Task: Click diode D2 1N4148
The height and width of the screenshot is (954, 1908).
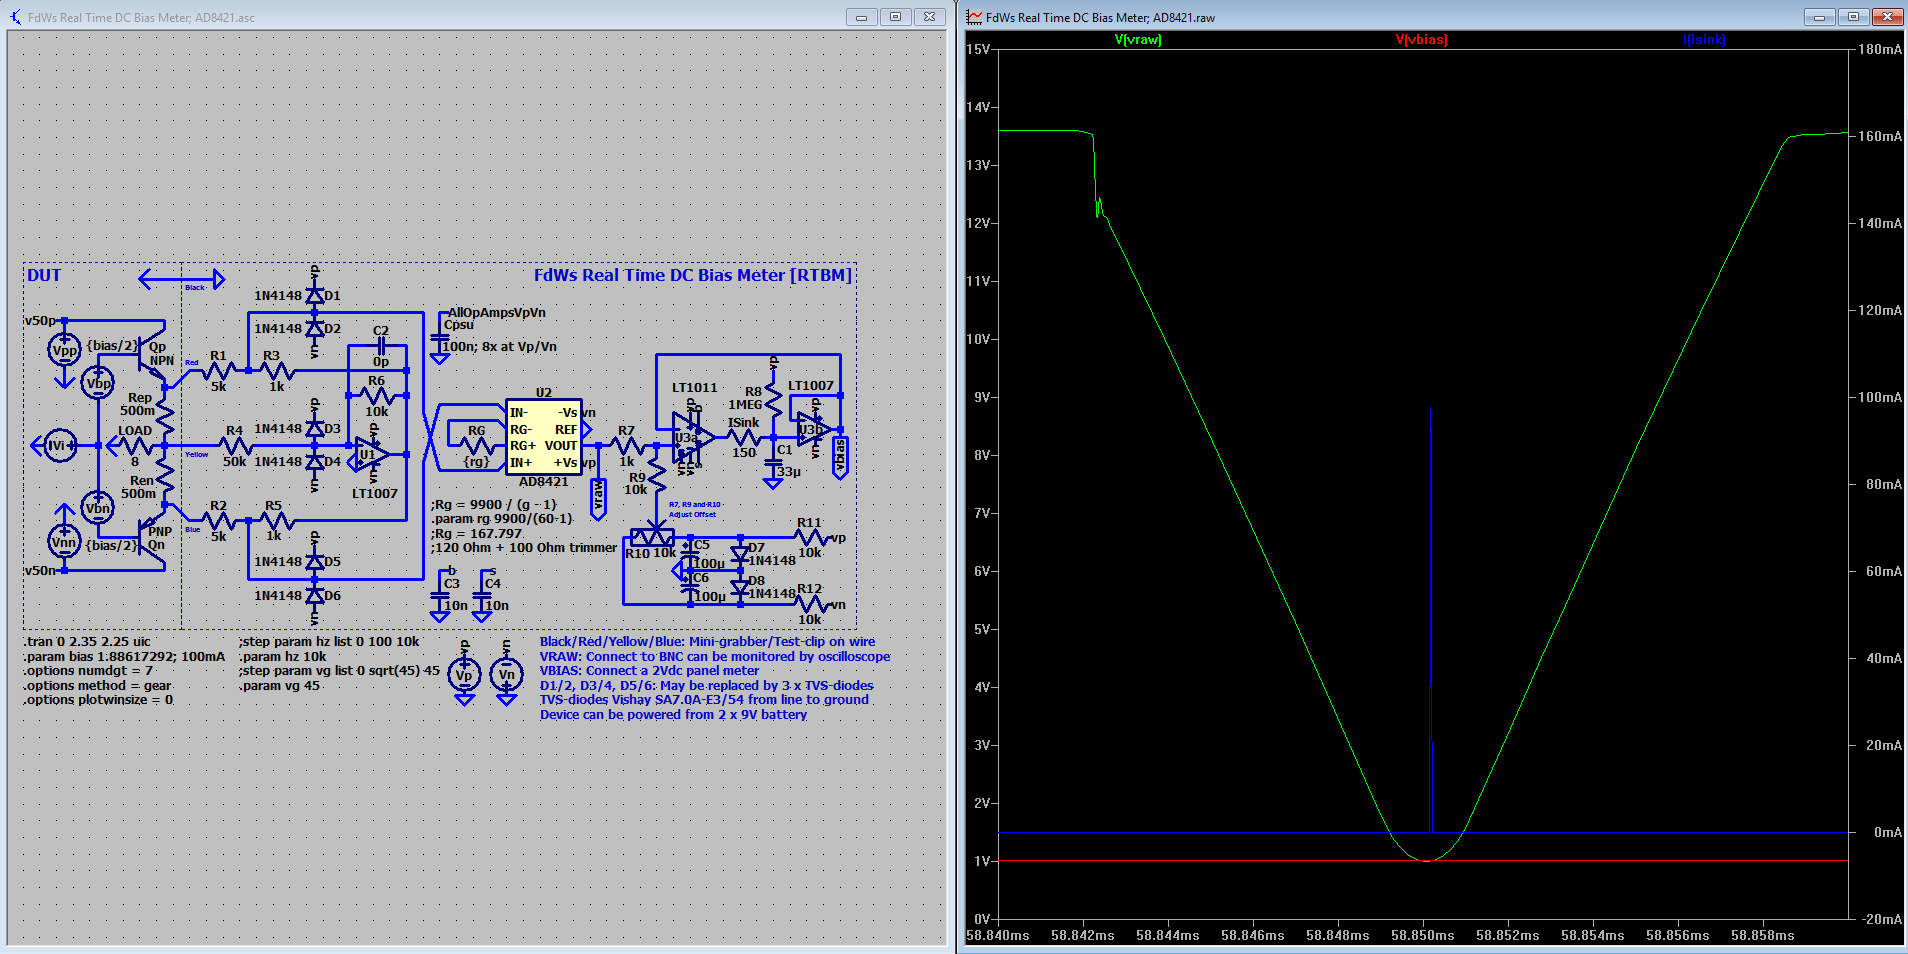Action: click(x=315, y=329)
